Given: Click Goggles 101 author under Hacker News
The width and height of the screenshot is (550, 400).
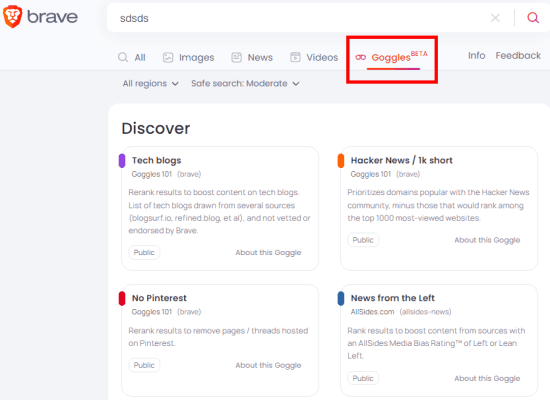Looking at the screenshot, I should (x=371, y=174).
